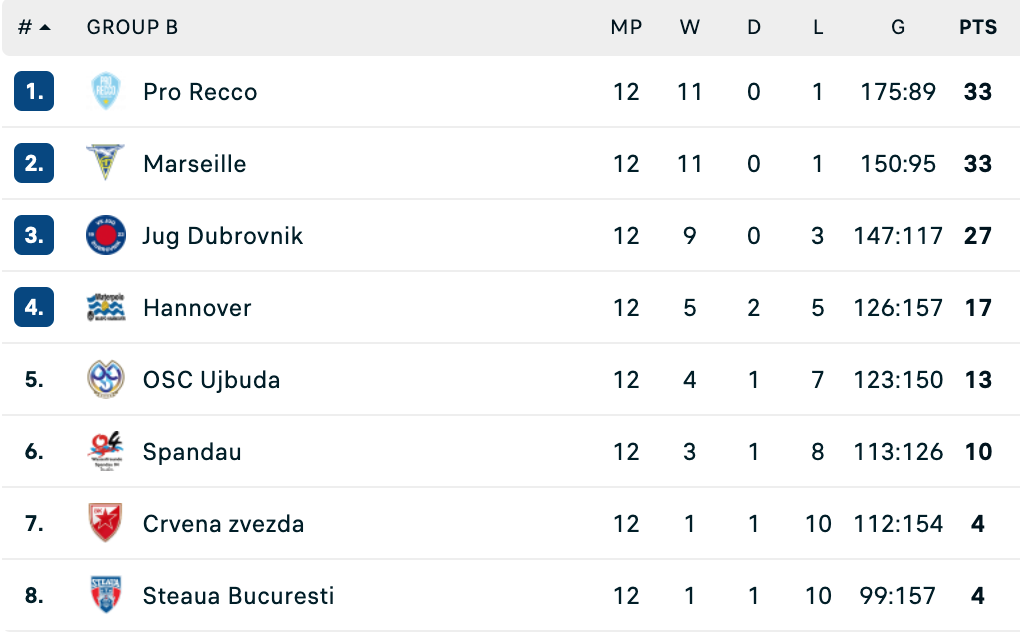Sort by the G goals column header
The image size is (1020, 634).
tap(897, 28)
